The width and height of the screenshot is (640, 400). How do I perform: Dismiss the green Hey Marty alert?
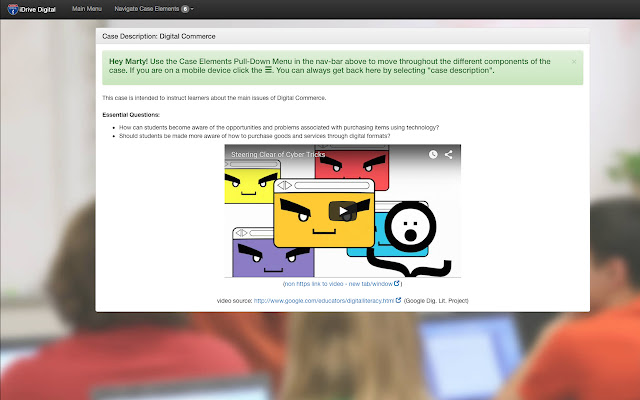[x=574, y=62]
